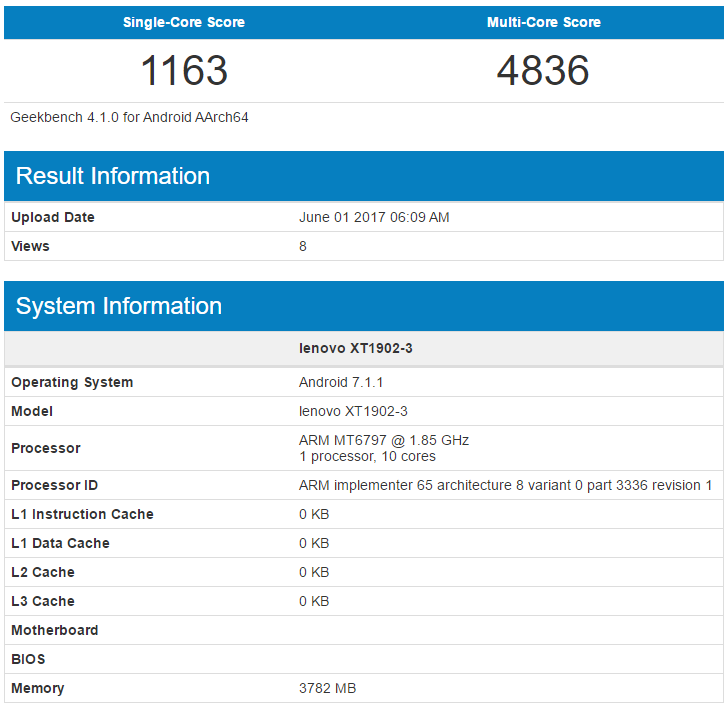Select the ARM implementer 65 architecture value

click(x=505, y=485)
